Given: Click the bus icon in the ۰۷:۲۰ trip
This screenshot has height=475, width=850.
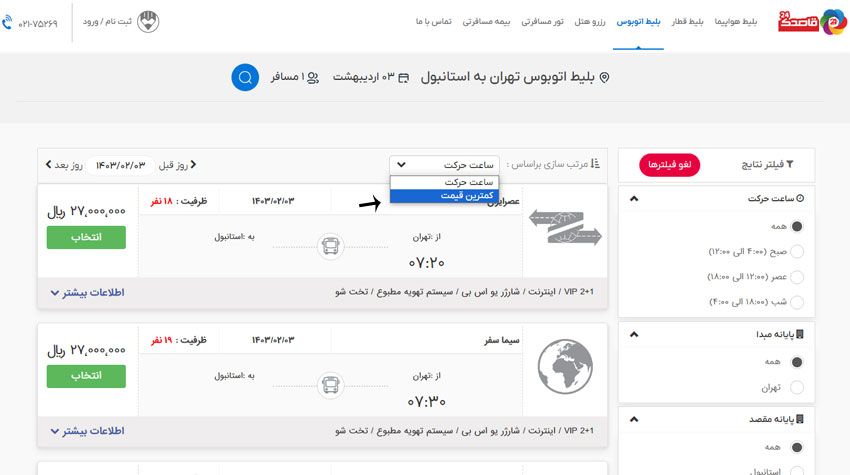Looking at the screenshot, I should coord(331,246).
